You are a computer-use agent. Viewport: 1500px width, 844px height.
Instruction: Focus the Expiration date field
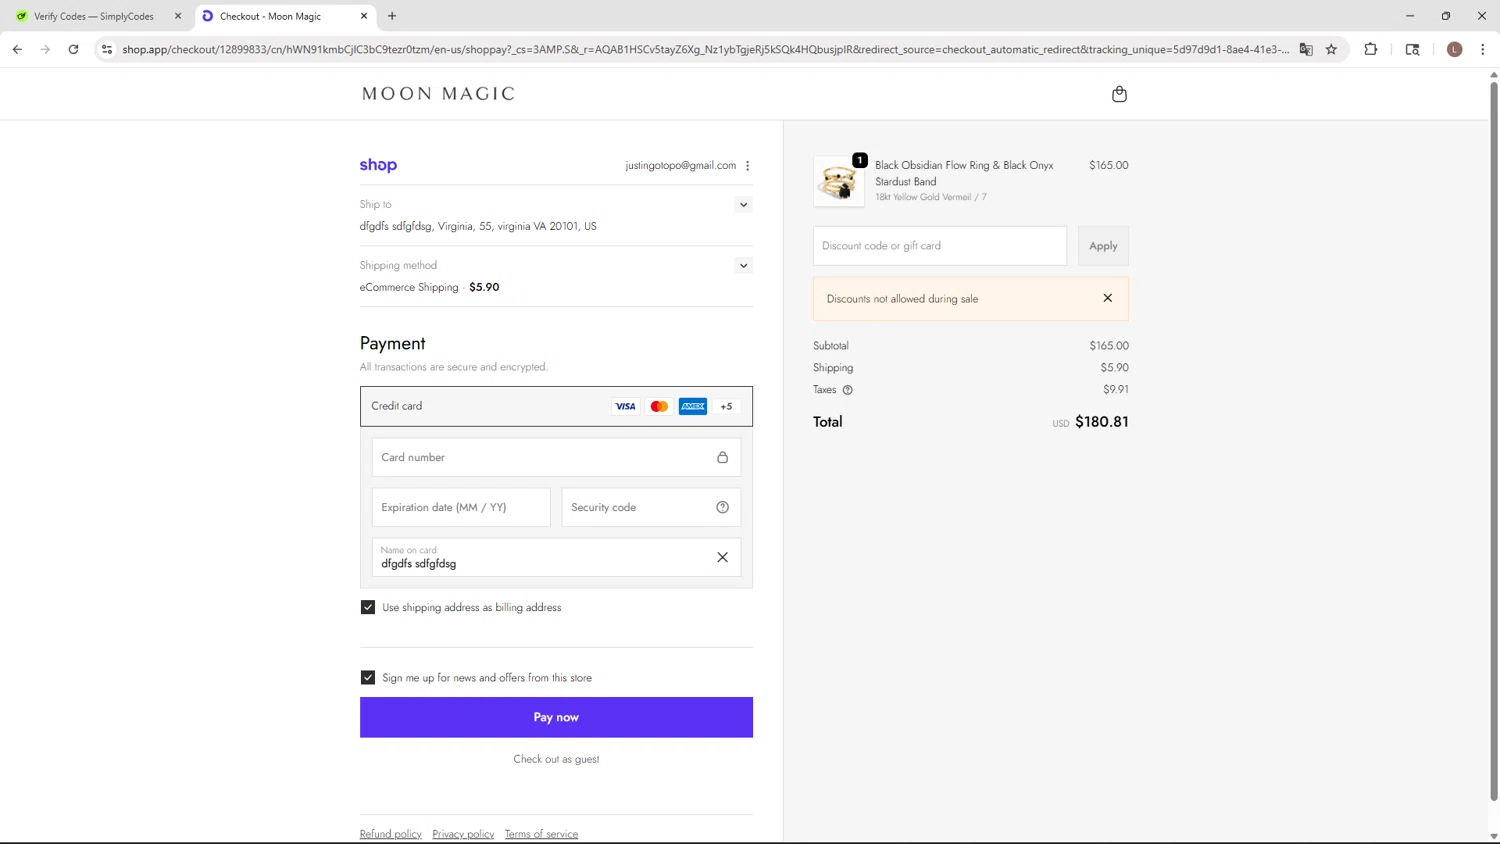tap(461, 507)
